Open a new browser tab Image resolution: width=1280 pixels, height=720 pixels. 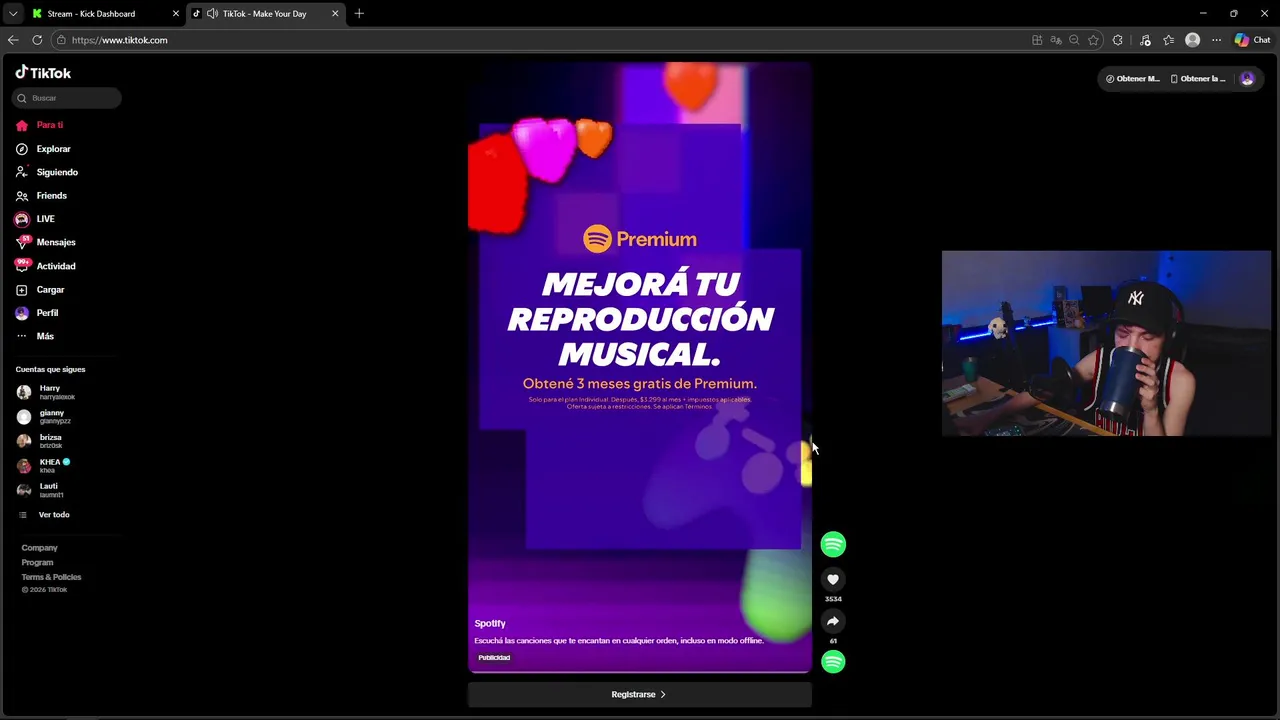(359, 14)
